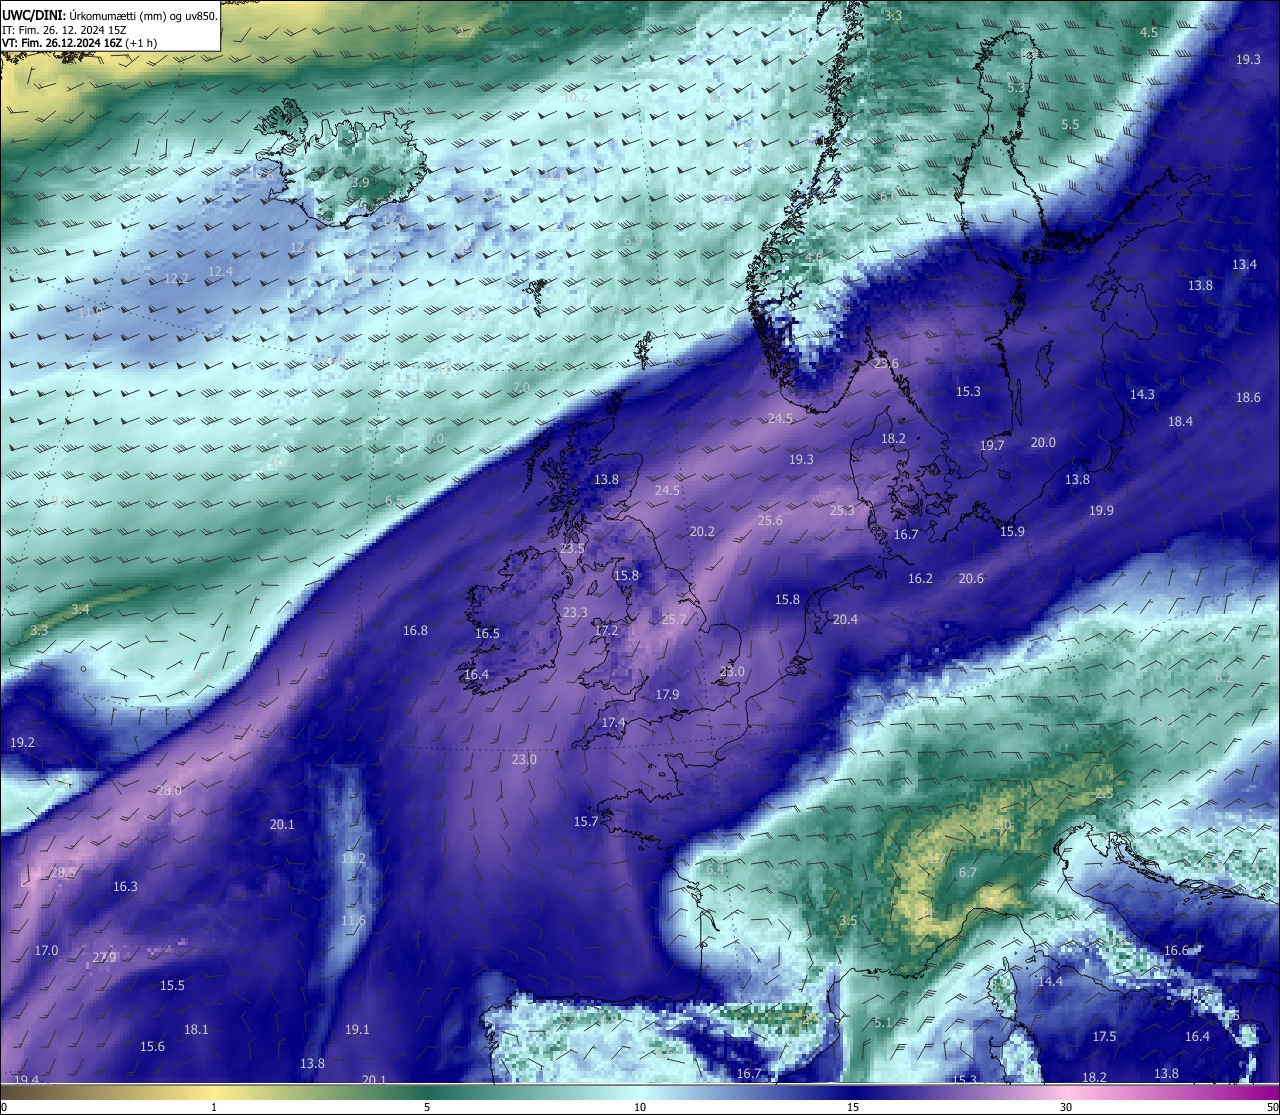
Task: Click the 16.8 value west of Ireland
Action: (415, 630)
